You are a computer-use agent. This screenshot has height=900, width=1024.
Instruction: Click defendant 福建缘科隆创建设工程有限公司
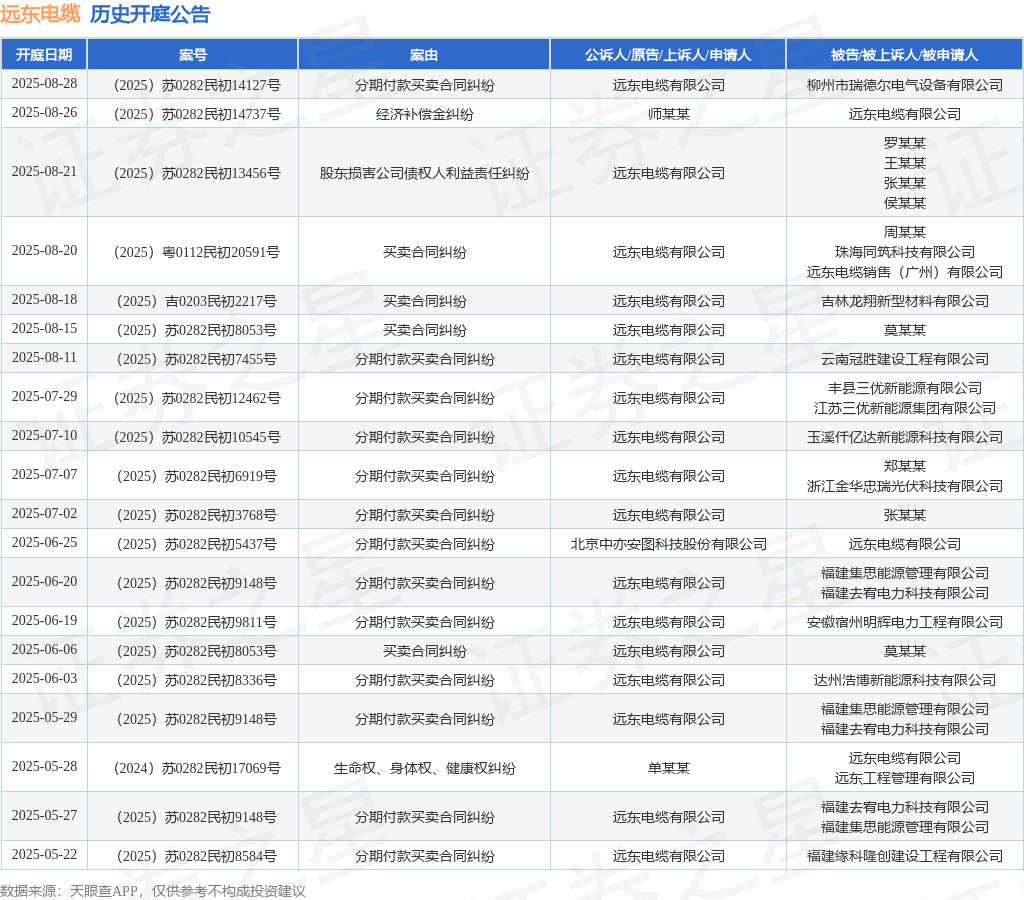(904, 856)
